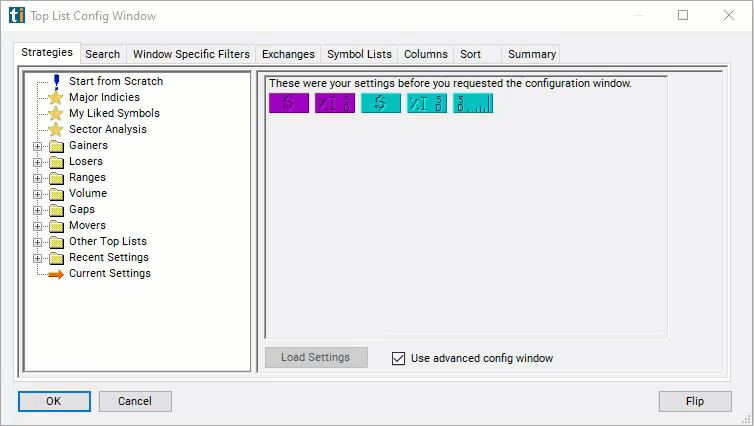The width and height of the screenshot is (754, 426).
Task: Click the teal dollar sign filter icon
Action: (x=380, y=103)
